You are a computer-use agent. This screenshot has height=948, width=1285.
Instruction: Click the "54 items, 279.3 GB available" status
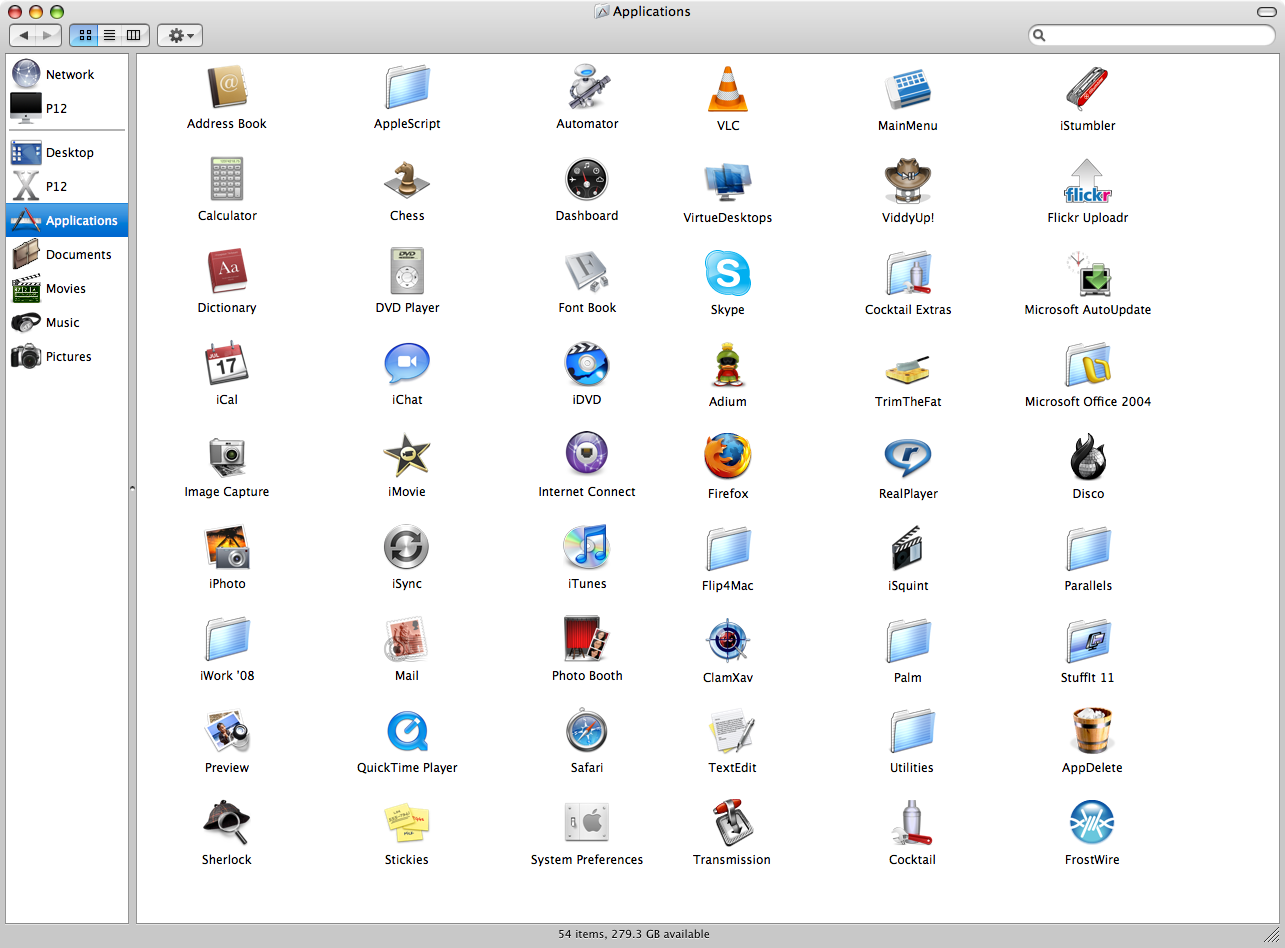pos(634,934)
